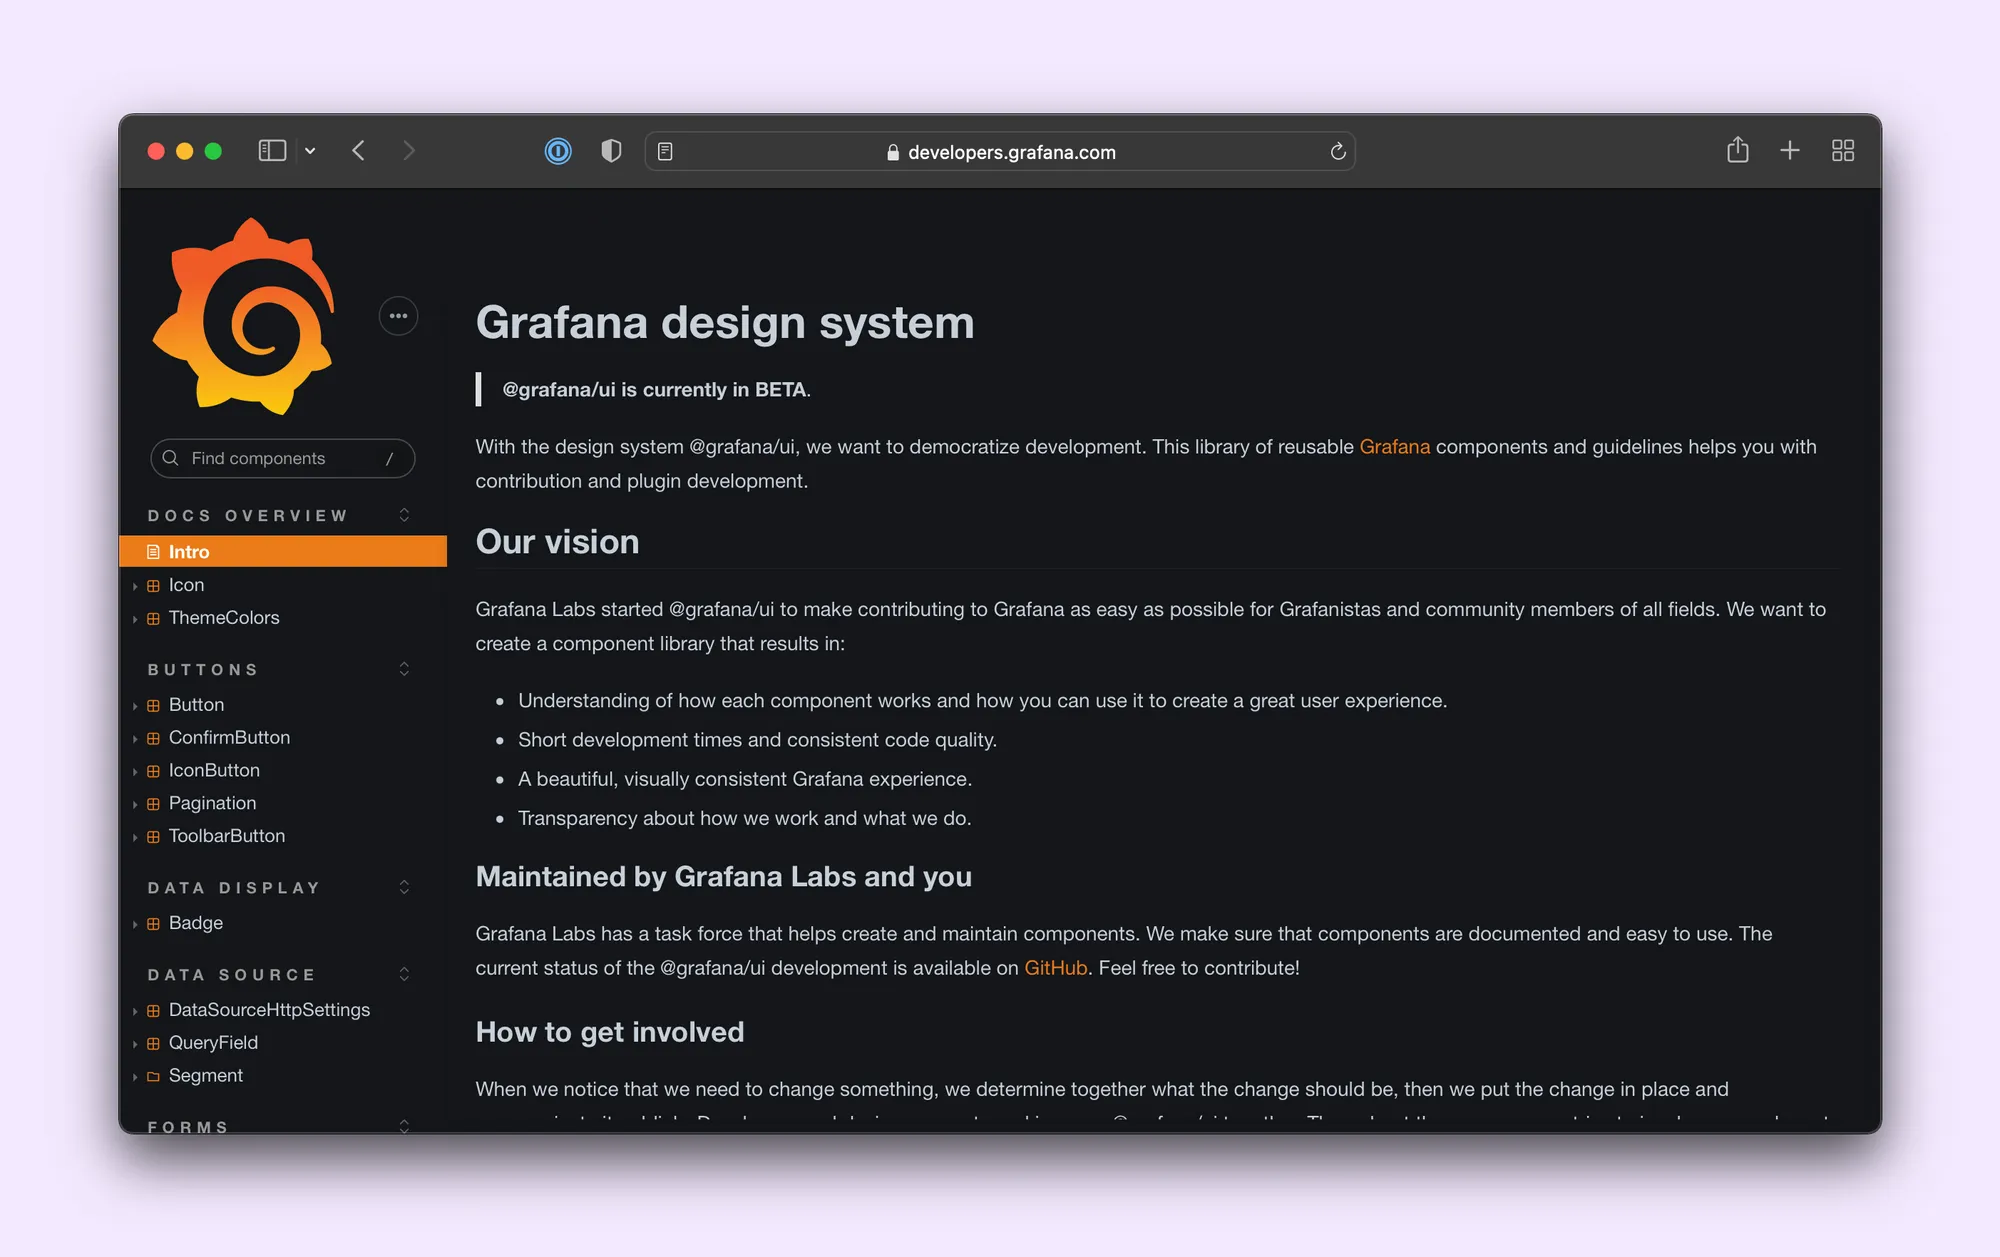Open Storybook ellipsis menu button
The image size is (2000, 1257).
pos(398,316)
